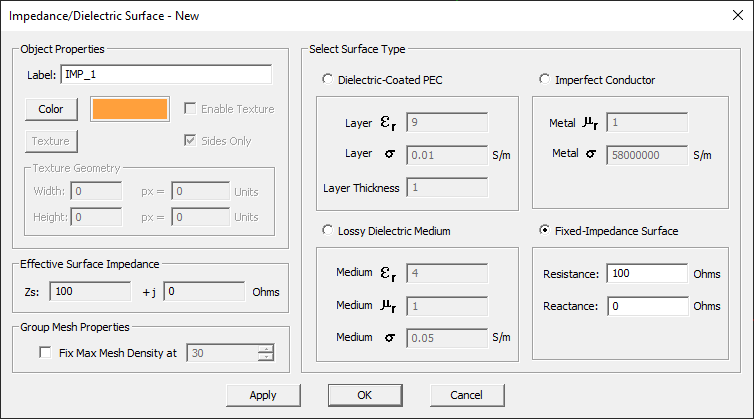Click the orange color swatch
Image resolution: width=754 pixels, height=419 pixels.
pyautogui.click(x=130, y=109)
